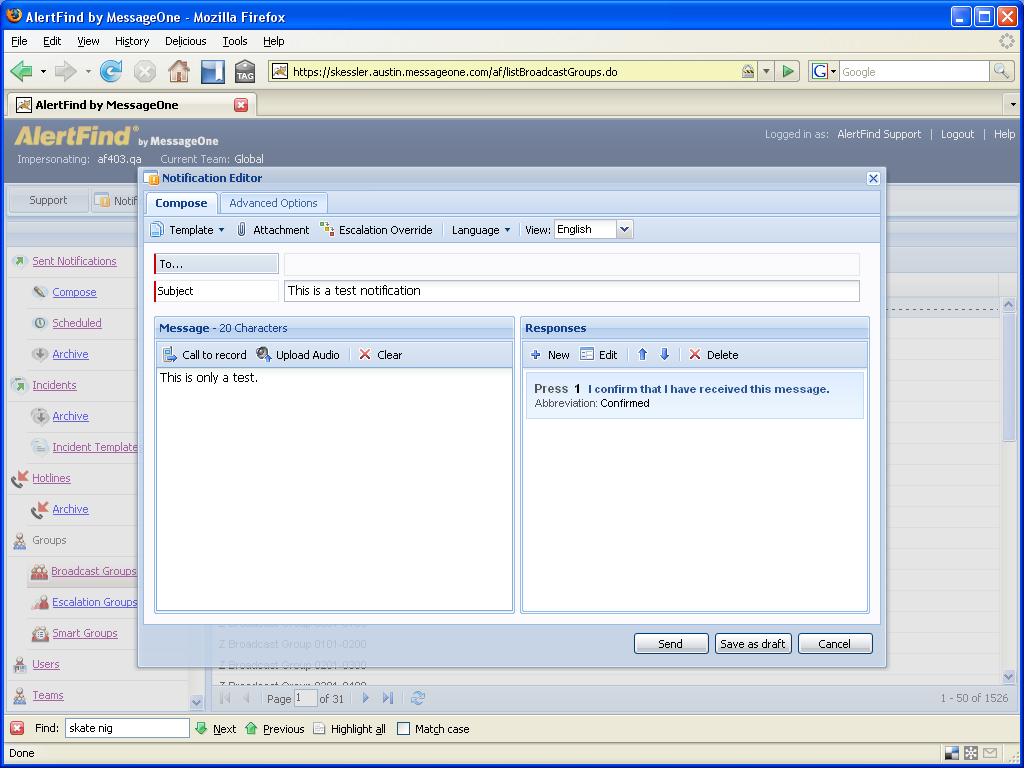
Task: Click Highlight all in the find bar
Action: click(349, 728)
